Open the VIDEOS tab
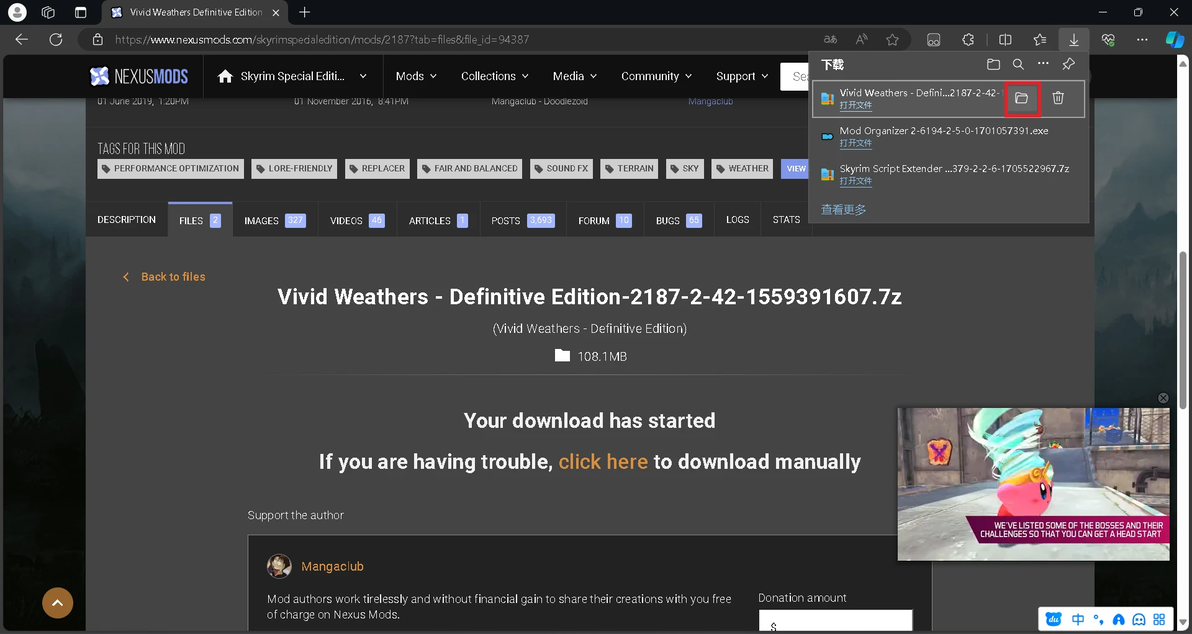 [357, 220]
